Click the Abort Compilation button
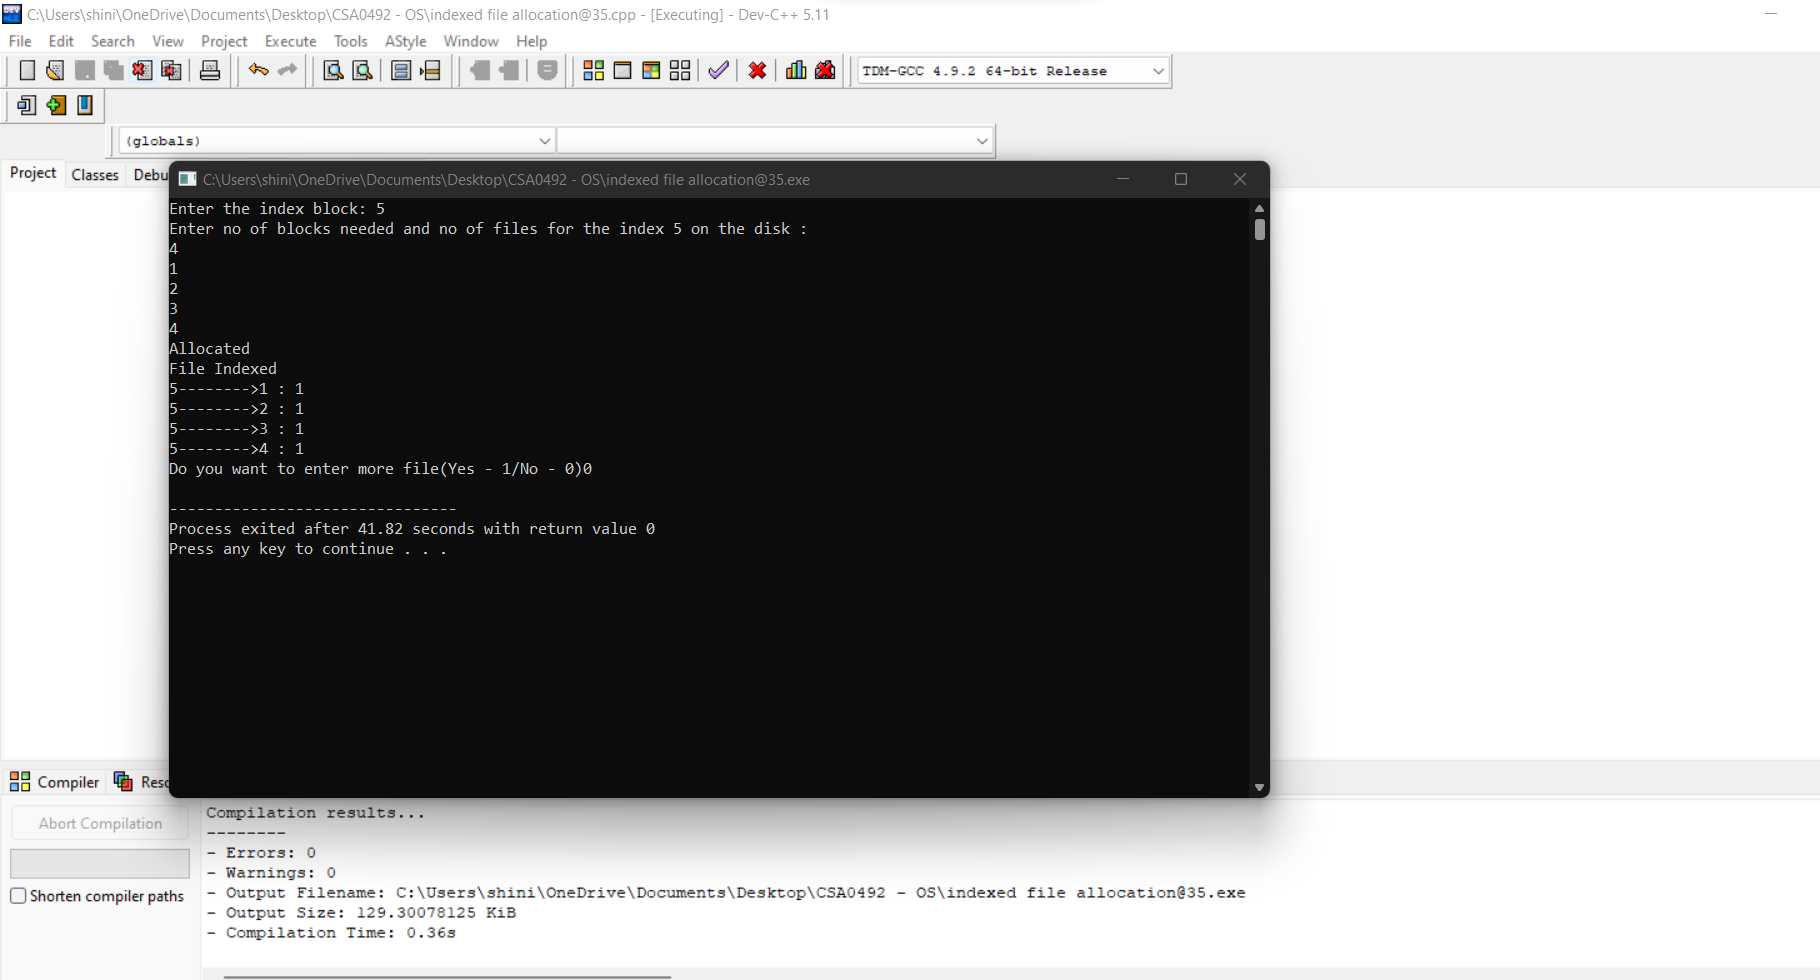 99,822
